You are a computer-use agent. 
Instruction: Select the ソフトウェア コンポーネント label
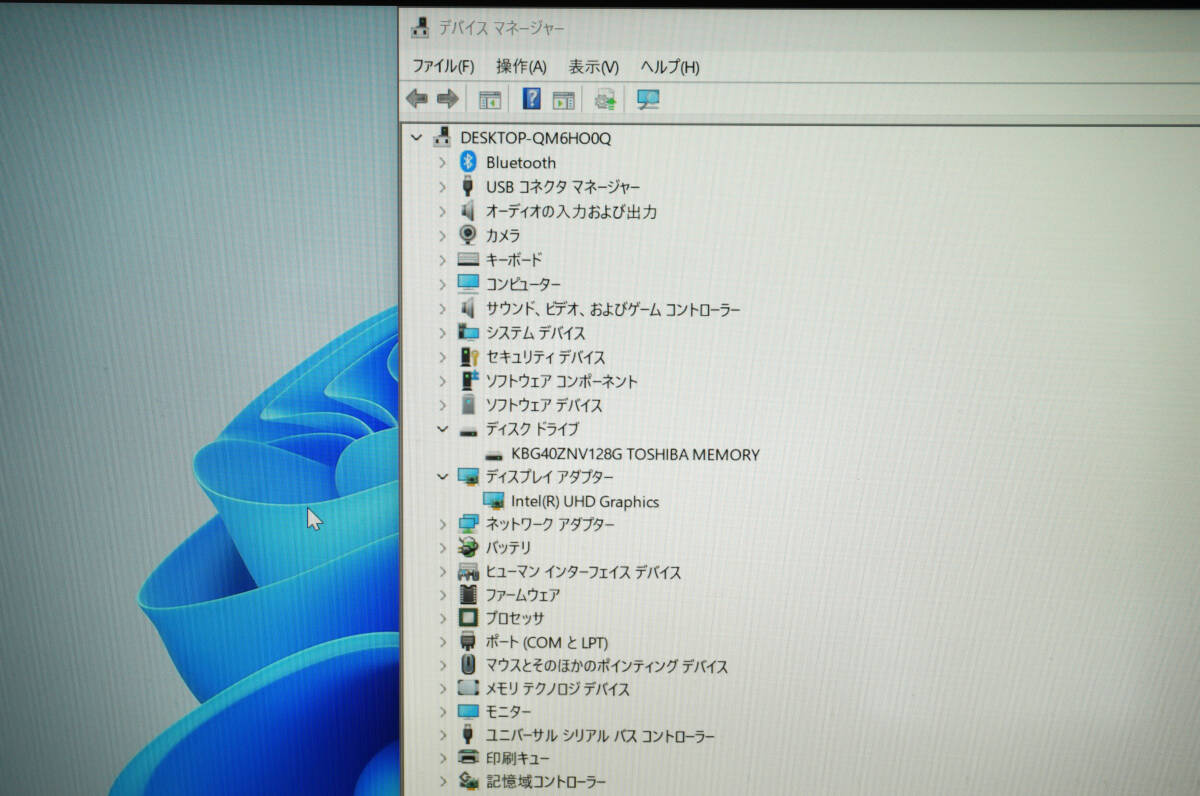(561, 381)
